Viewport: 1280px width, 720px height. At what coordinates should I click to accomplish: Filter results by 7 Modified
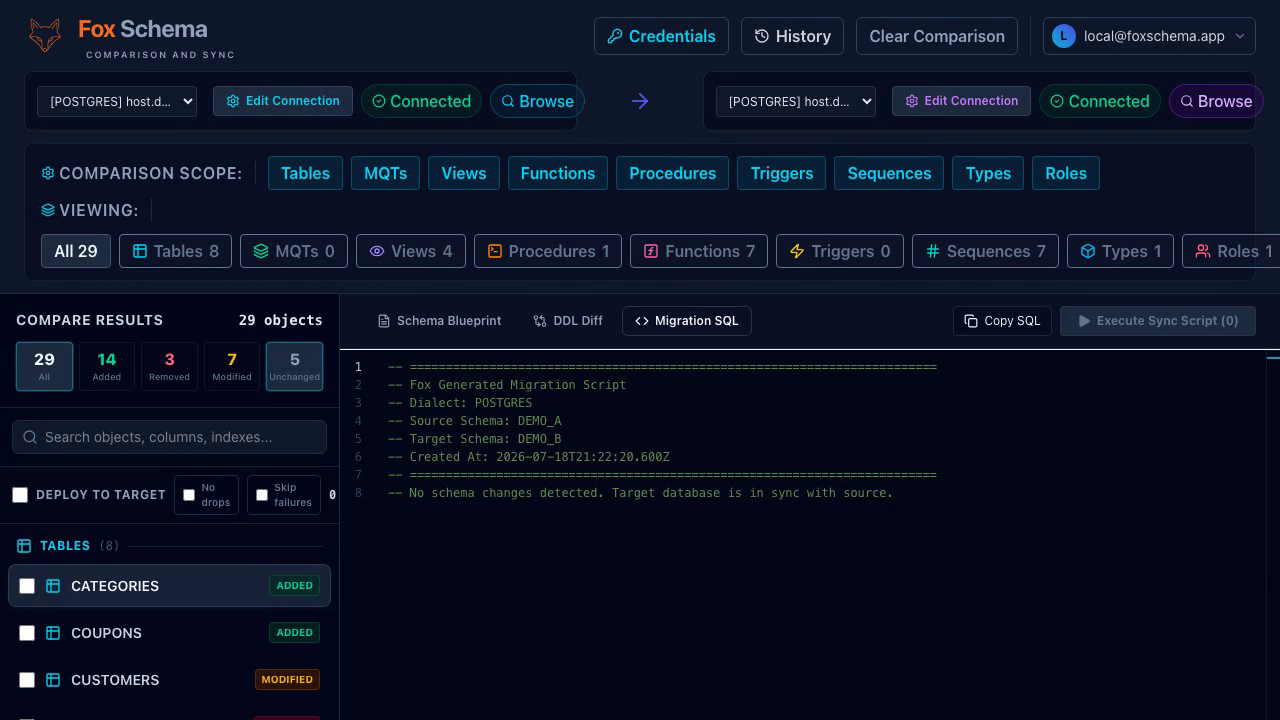(x=232, y=366)
